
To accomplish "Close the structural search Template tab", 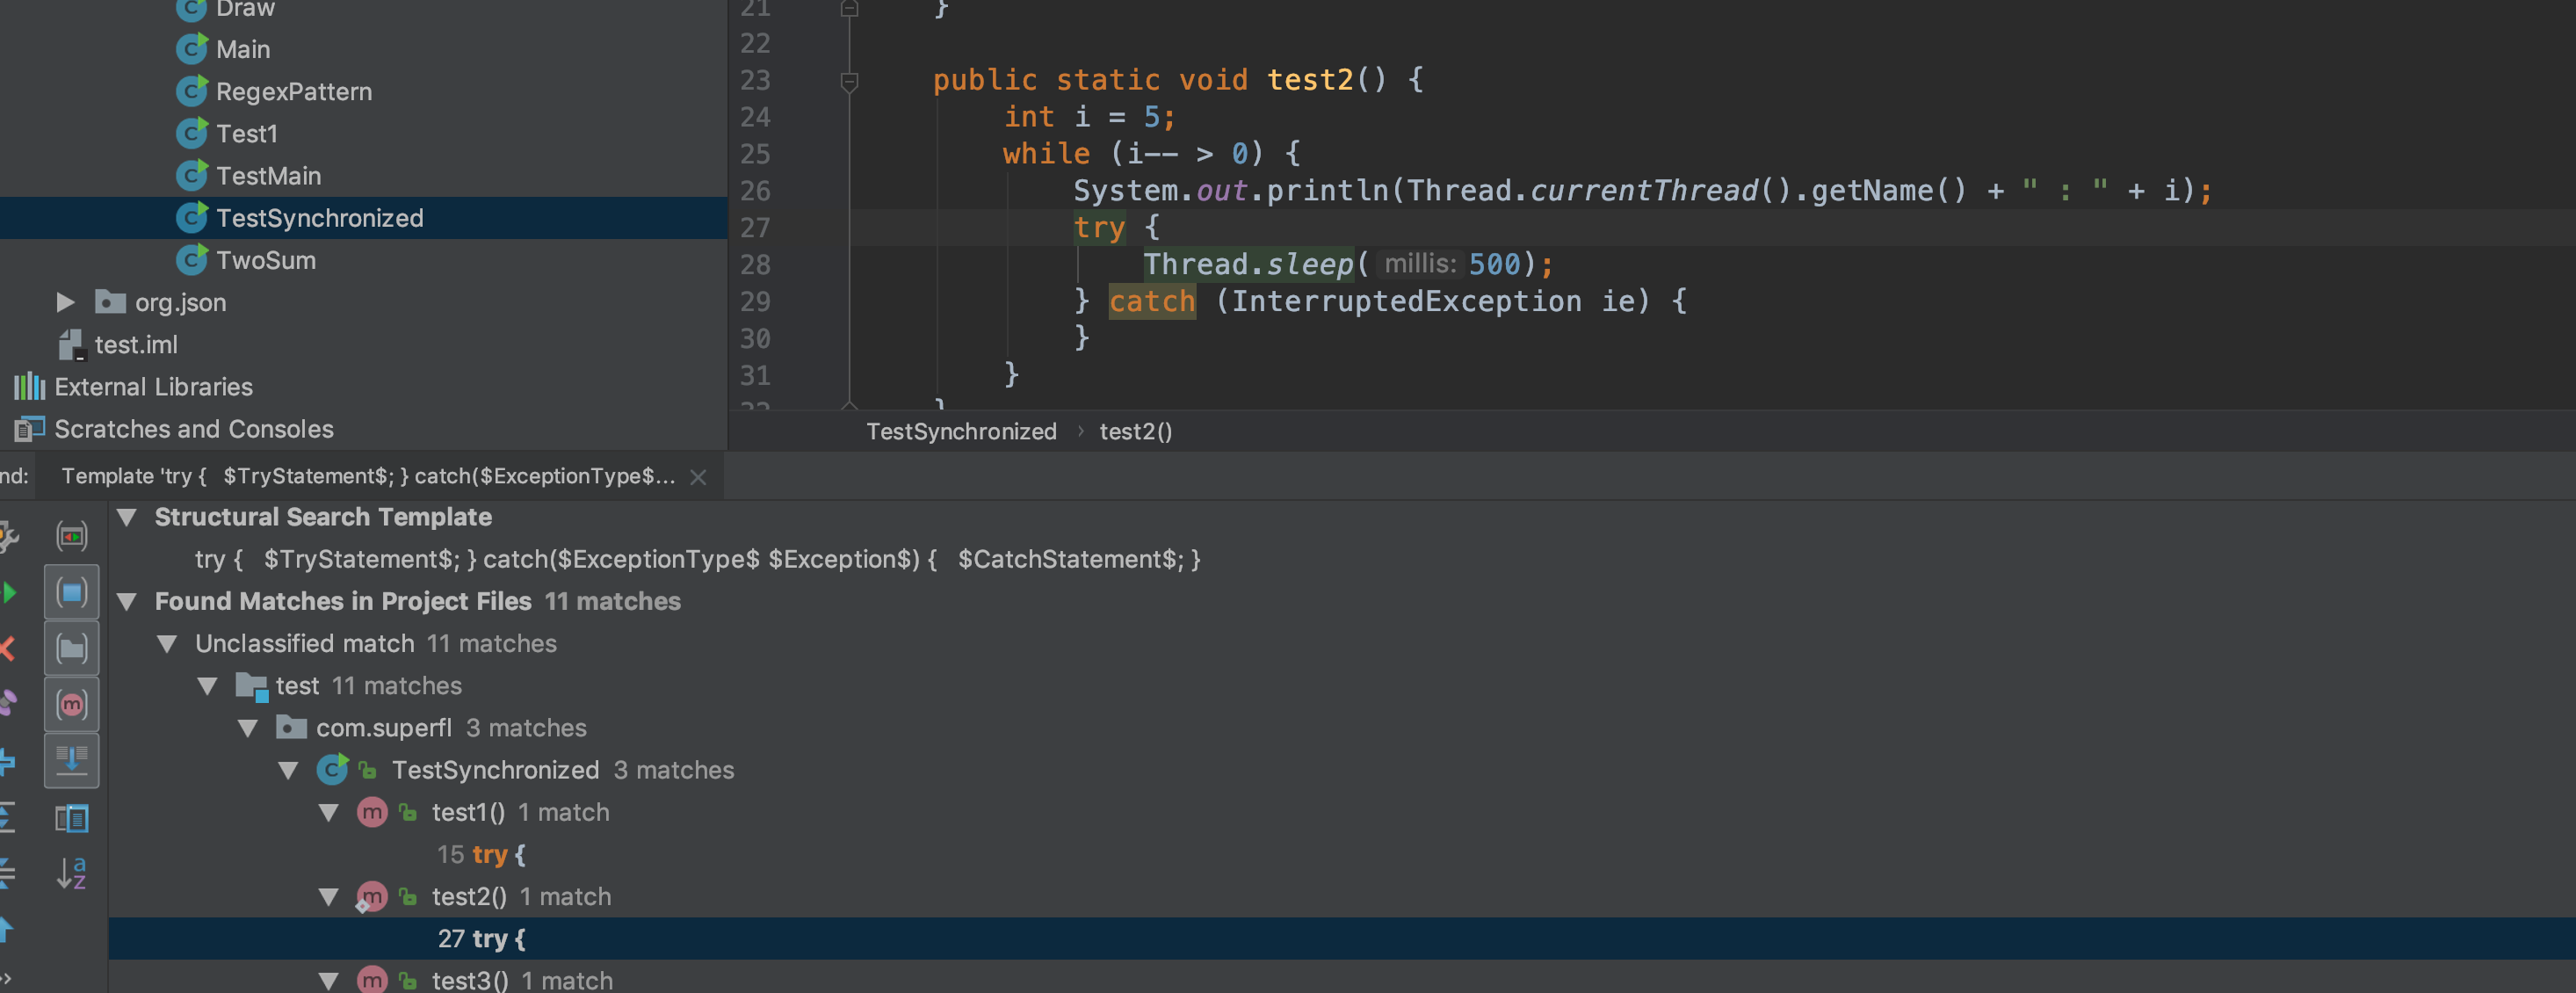I will point(698,477).
